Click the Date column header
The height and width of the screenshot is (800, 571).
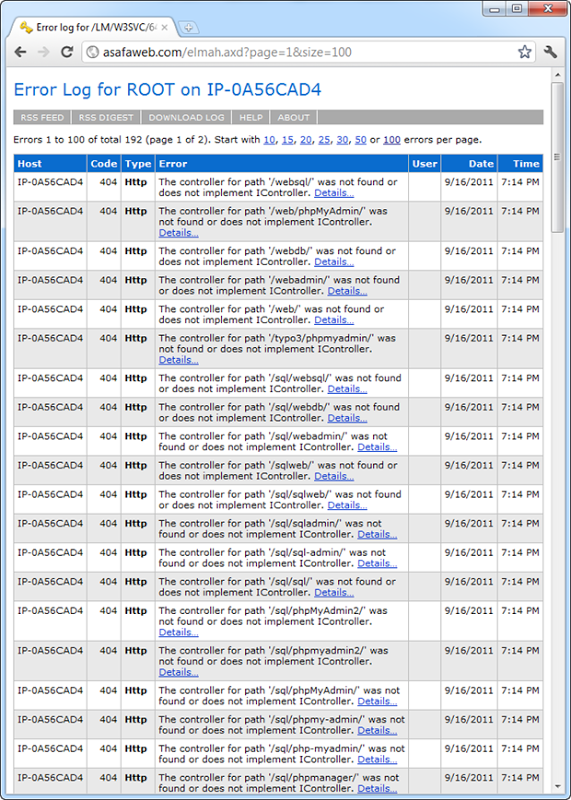[x=469, y=164]
